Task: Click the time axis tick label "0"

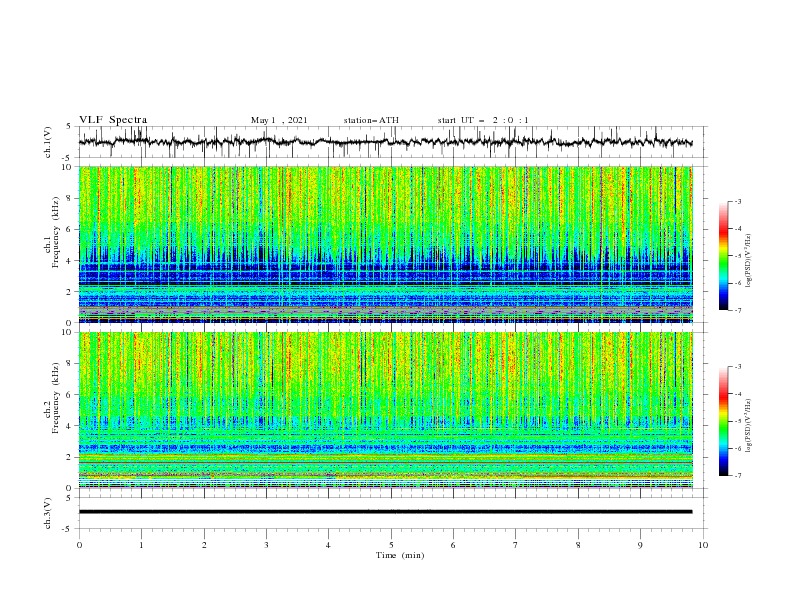Action: 79,545
